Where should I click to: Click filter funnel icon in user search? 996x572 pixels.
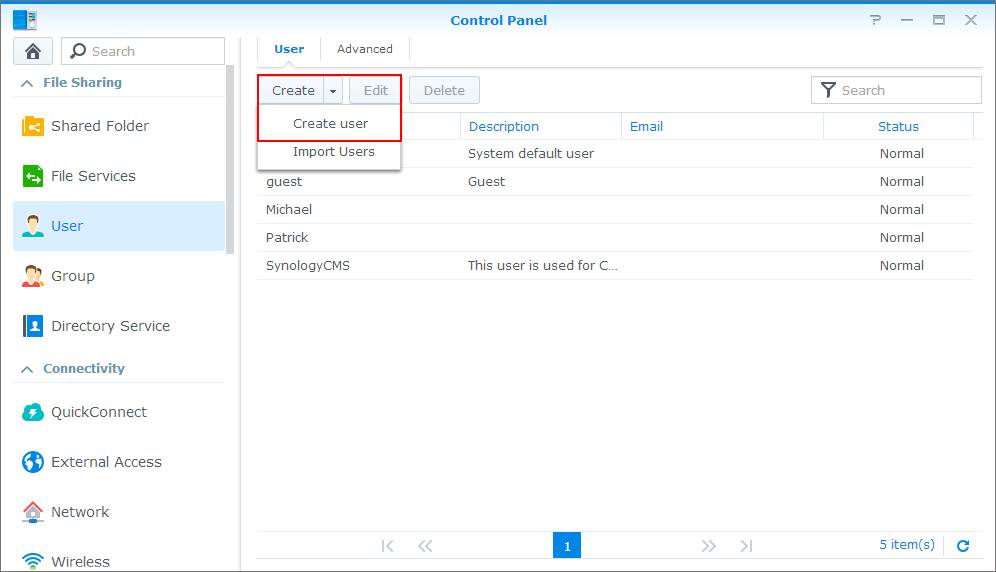pos(828,90)
